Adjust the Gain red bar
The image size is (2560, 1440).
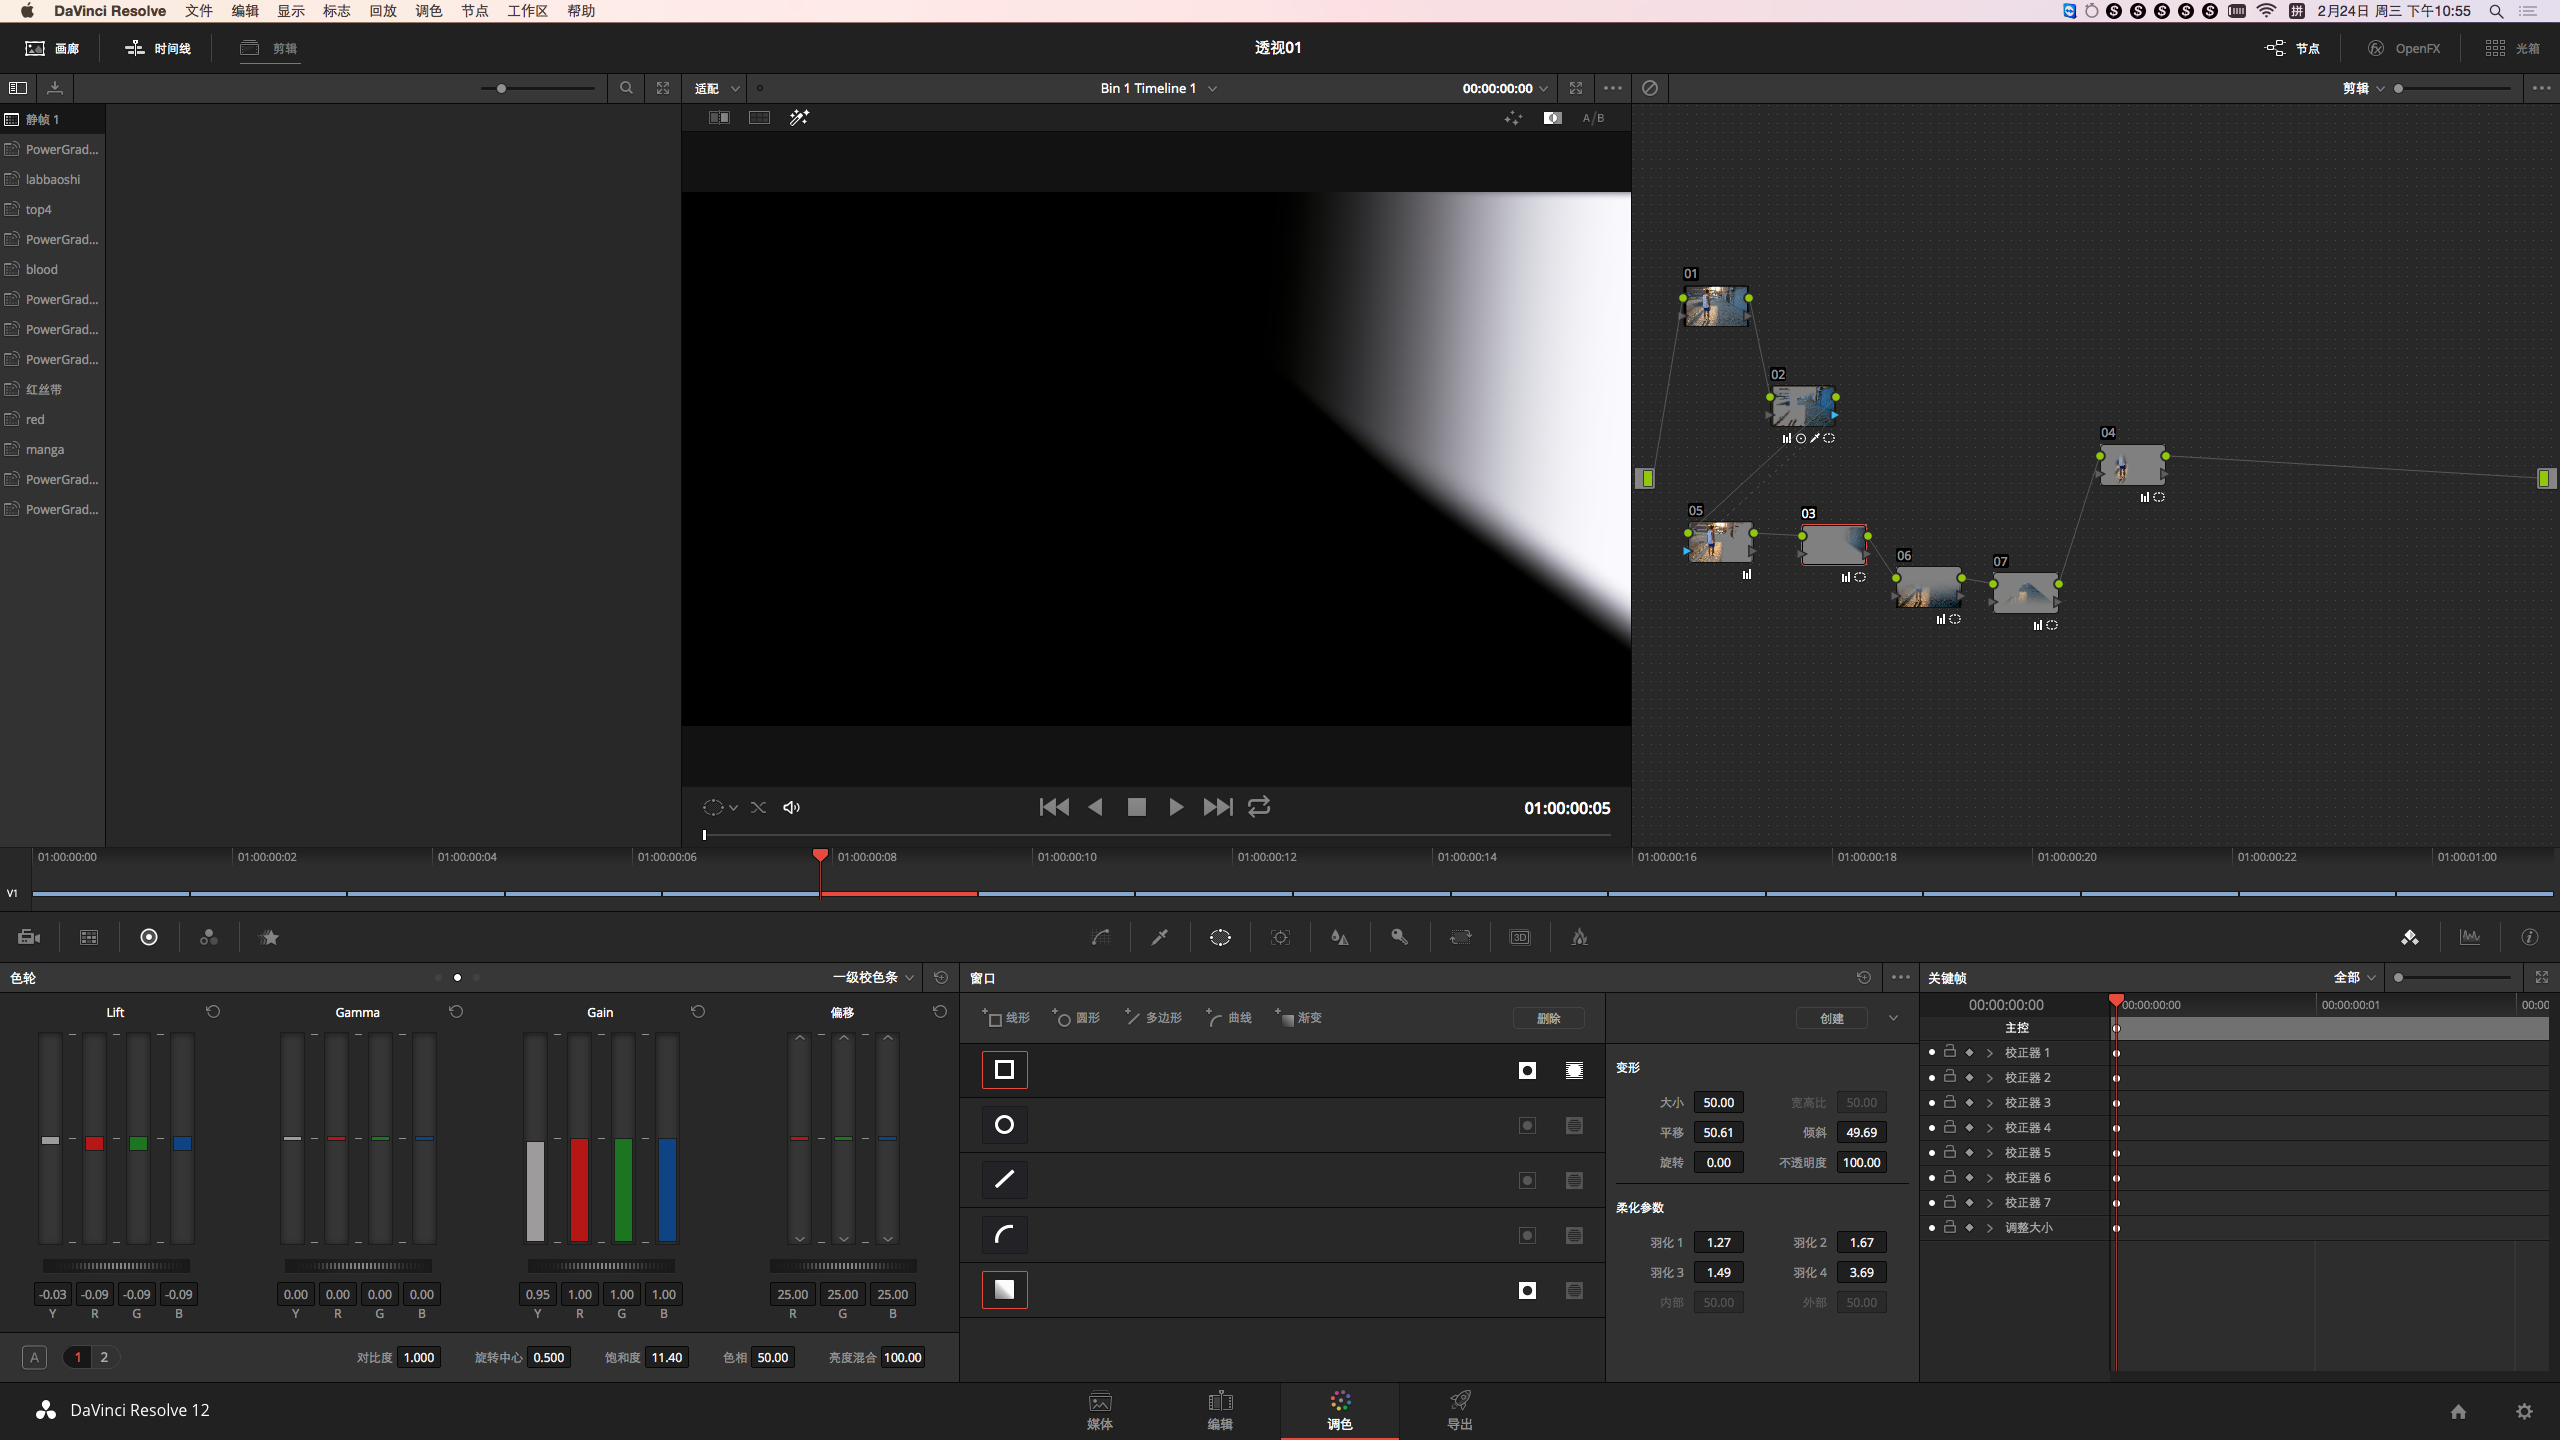pyautogui.click(x=579, y=1138)
